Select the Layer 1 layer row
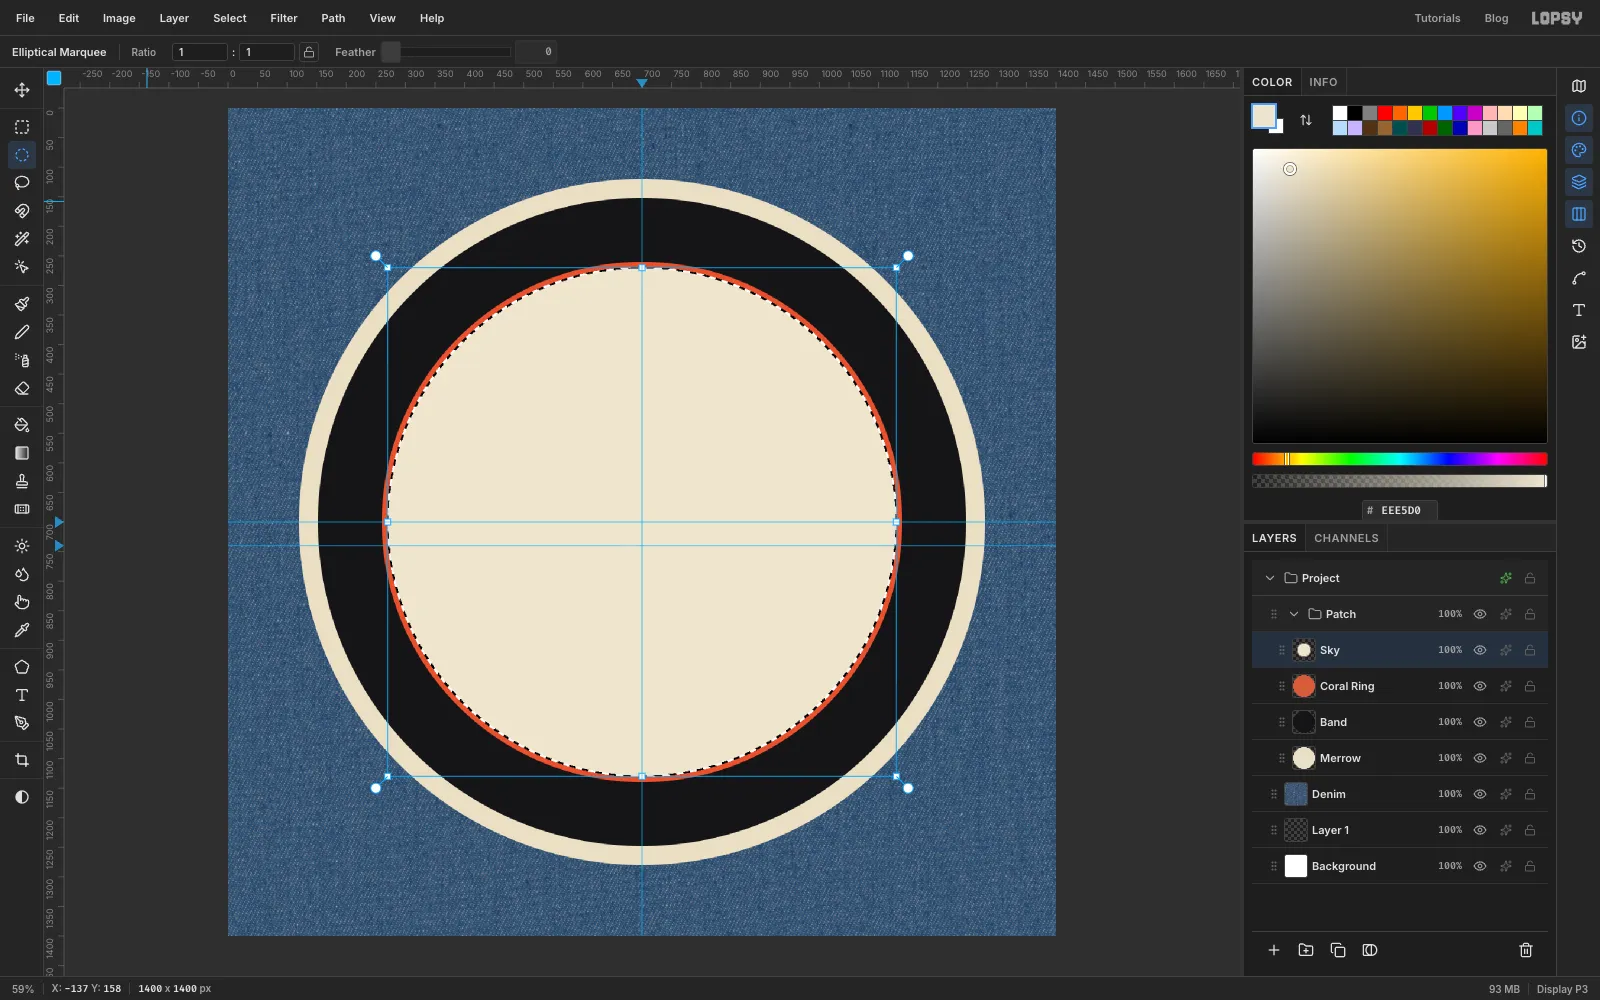Viewport: 1600px width, 1000px height. pyautogui.click(x=1400, y=830)
